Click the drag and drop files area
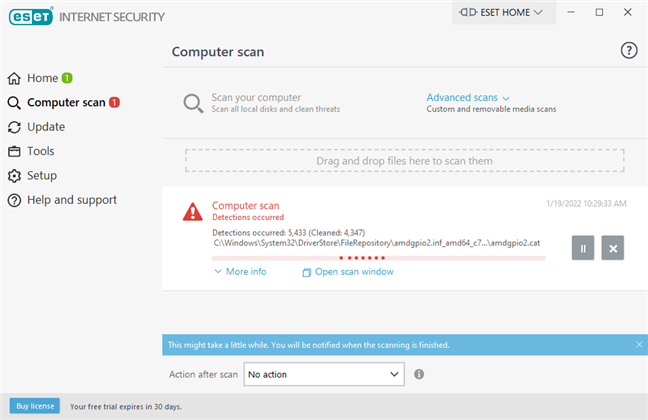 coord(405,160)
